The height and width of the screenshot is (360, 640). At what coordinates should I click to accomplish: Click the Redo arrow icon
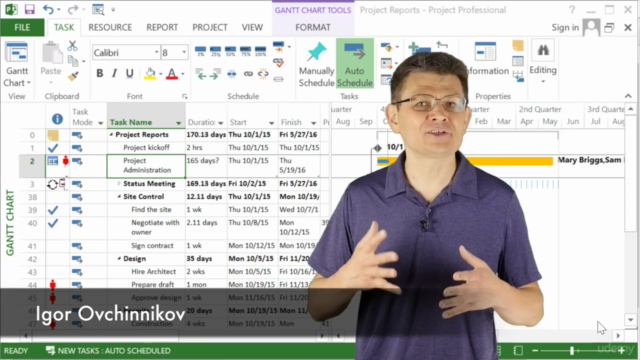(73, 9)
